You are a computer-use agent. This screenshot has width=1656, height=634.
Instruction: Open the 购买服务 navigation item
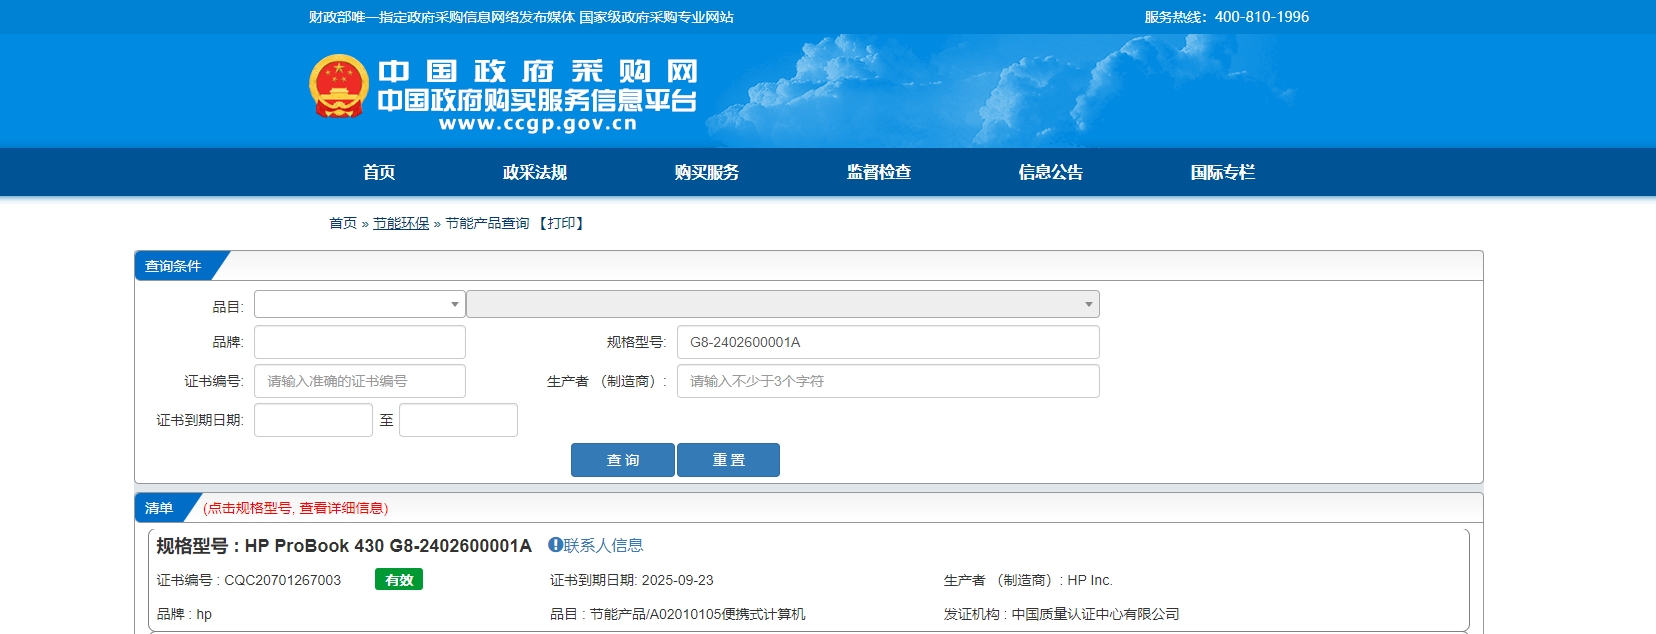(x=707, y=172)
